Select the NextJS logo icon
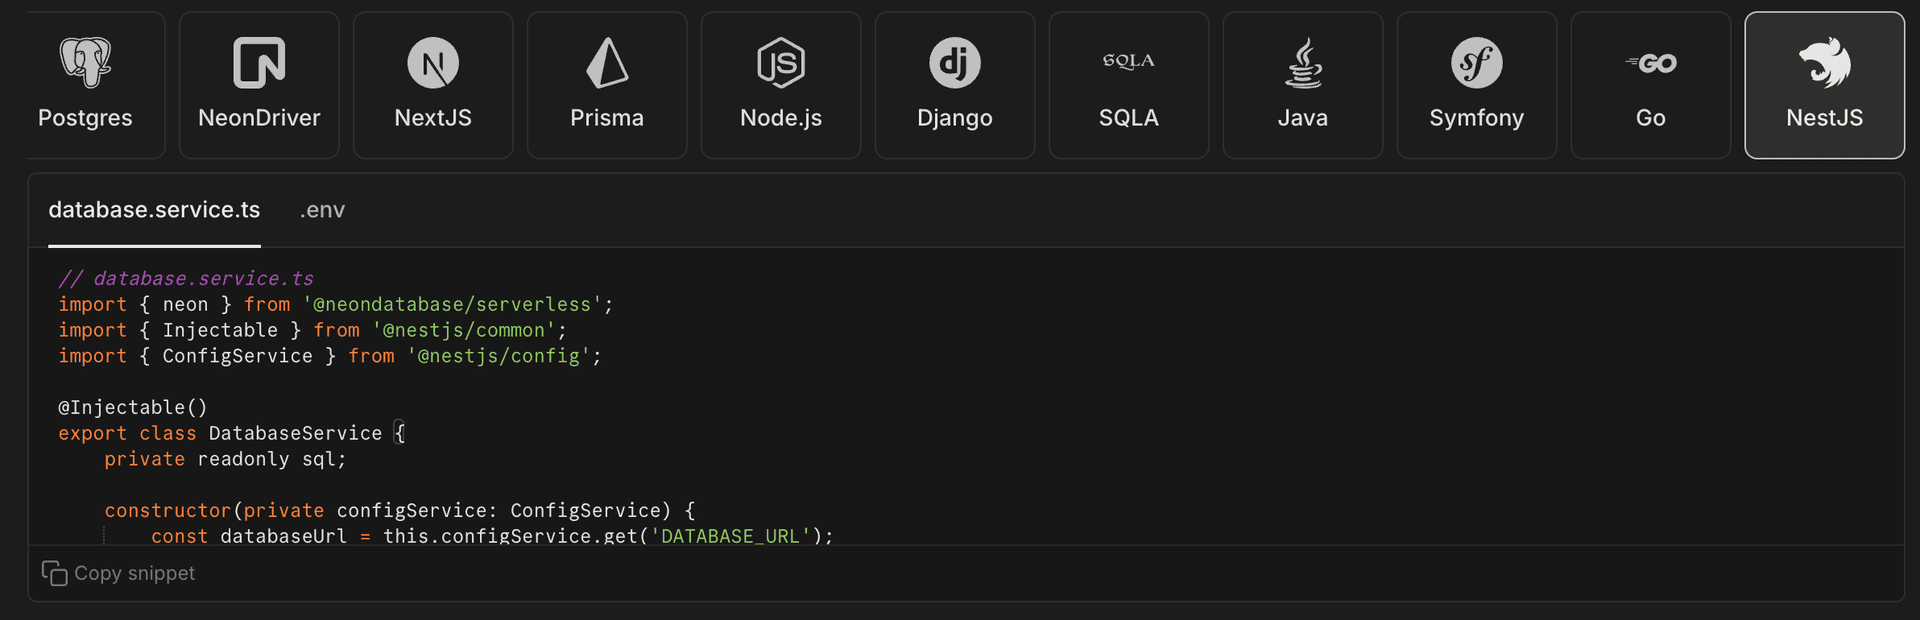1920x620 pixels. tap(433, 62)
